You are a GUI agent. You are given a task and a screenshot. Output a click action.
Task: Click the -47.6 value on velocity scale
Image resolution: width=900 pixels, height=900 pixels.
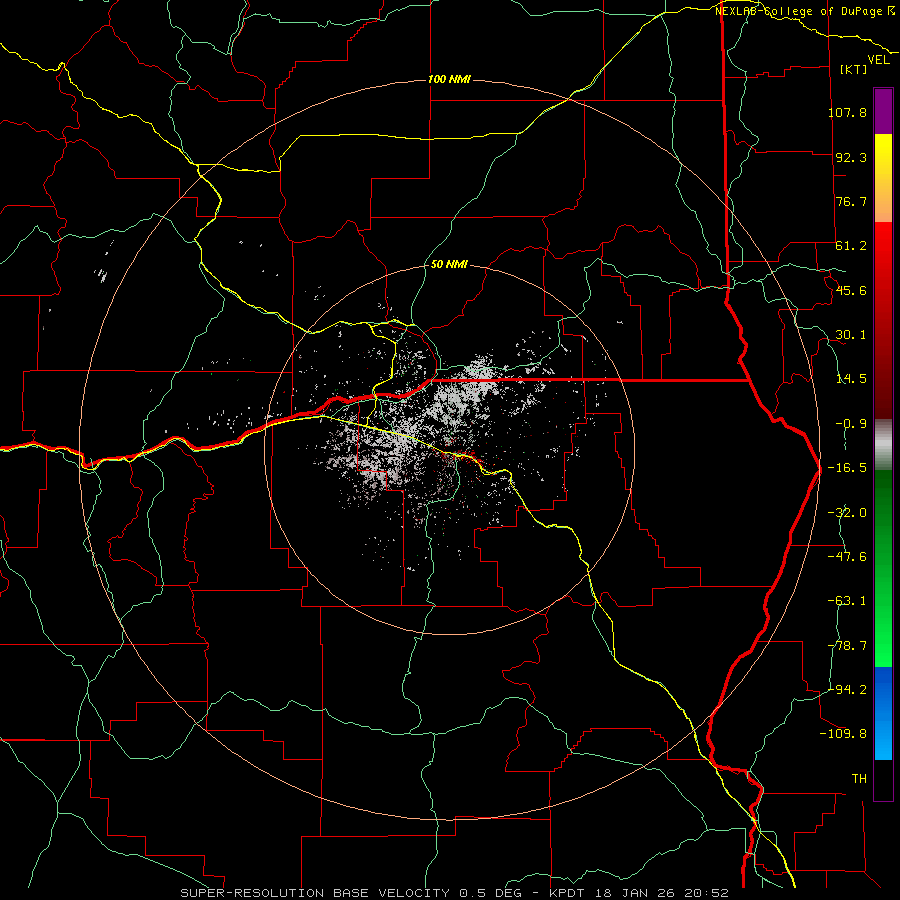pyautogui.click(x=847, y=557)
